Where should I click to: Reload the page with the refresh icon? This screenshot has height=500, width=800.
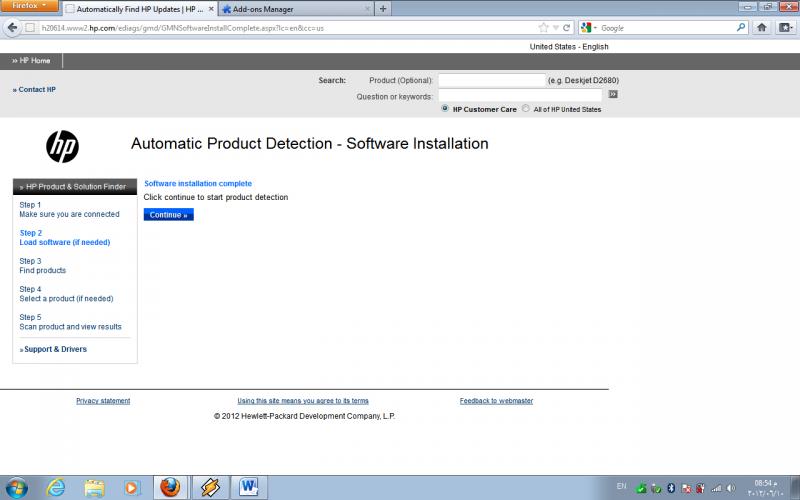click(566, 28)
